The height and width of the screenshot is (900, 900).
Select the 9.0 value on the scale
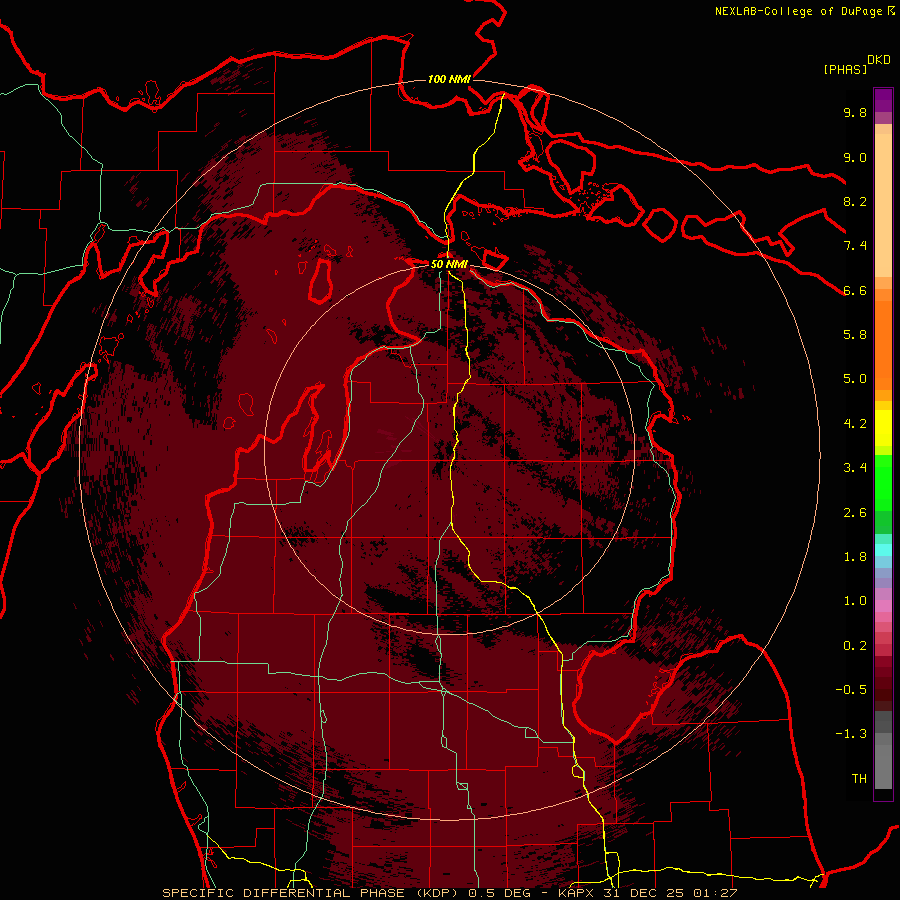point(855,157)
